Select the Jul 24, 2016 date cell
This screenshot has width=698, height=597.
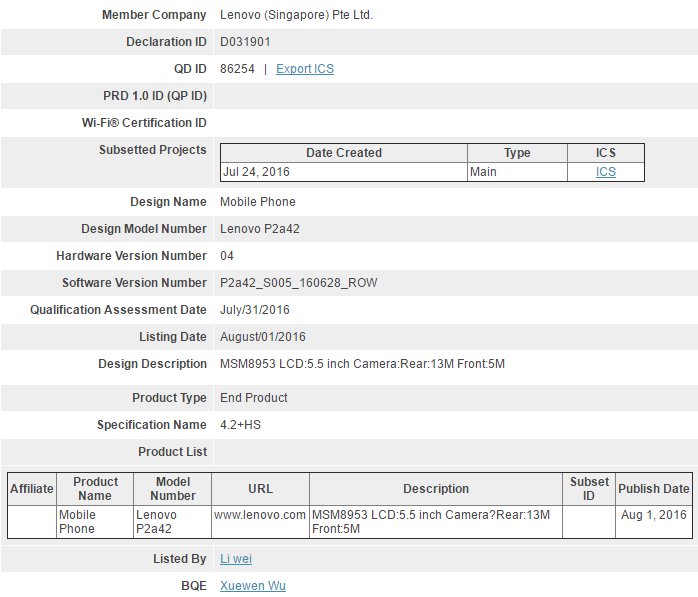click(x=257, y=172)
